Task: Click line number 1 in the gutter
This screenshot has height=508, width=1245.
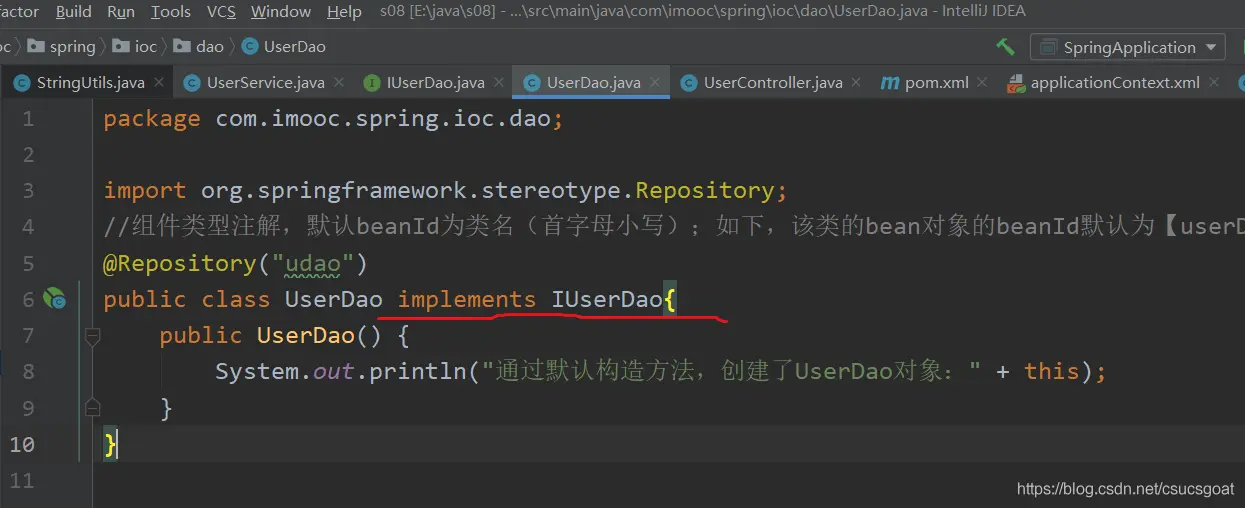Action: coord(27,119)
